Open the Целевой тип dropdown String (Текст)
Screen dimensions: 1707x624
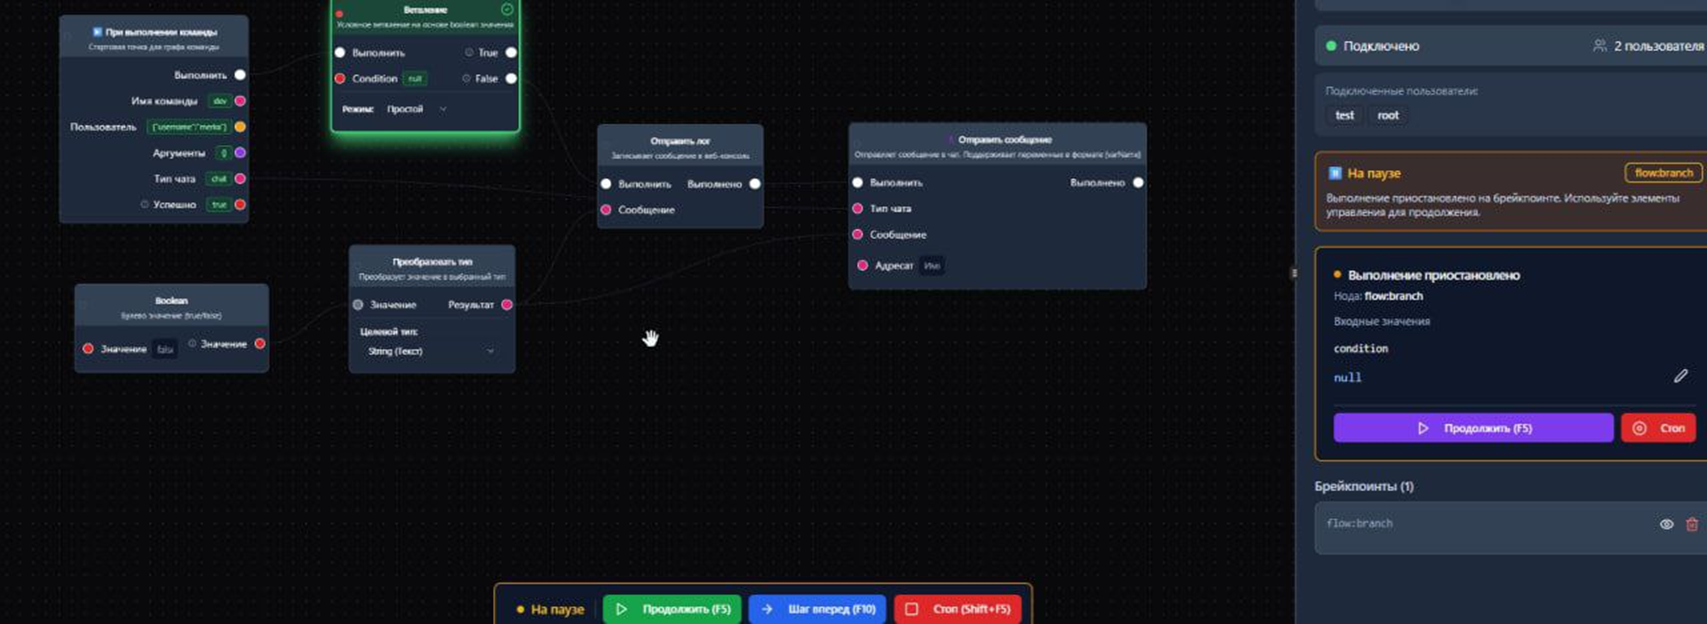pyautogui.click(x=430, y=351)
